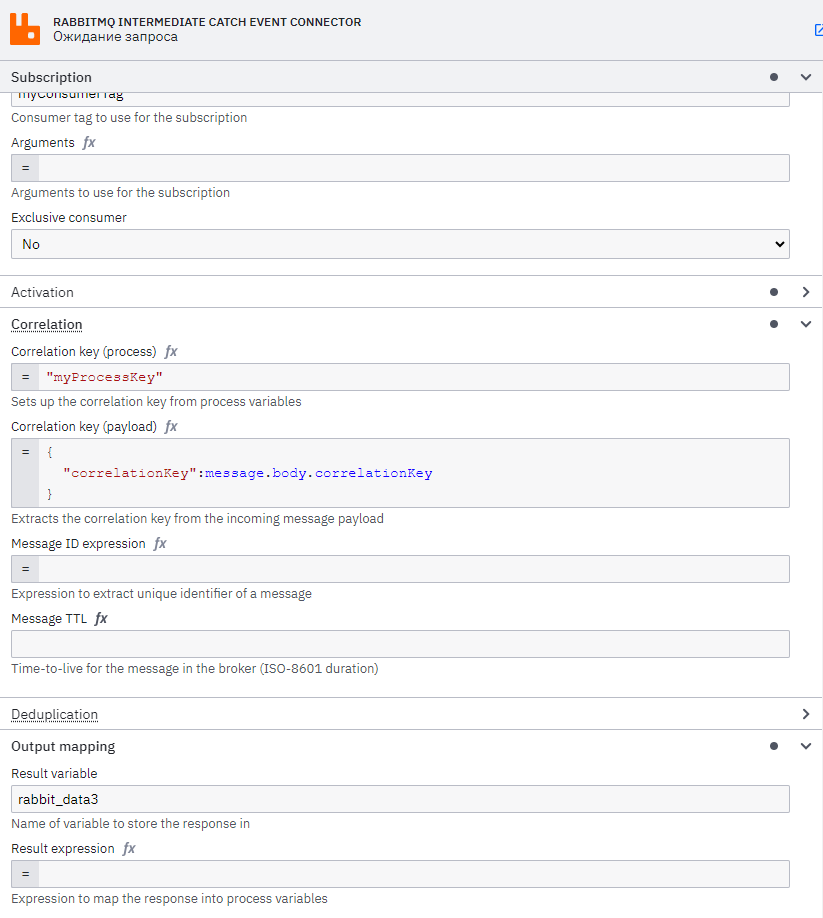The image size is (823, 918).
Task: Click the underlined Correlation heading
Action: (46, 324)
